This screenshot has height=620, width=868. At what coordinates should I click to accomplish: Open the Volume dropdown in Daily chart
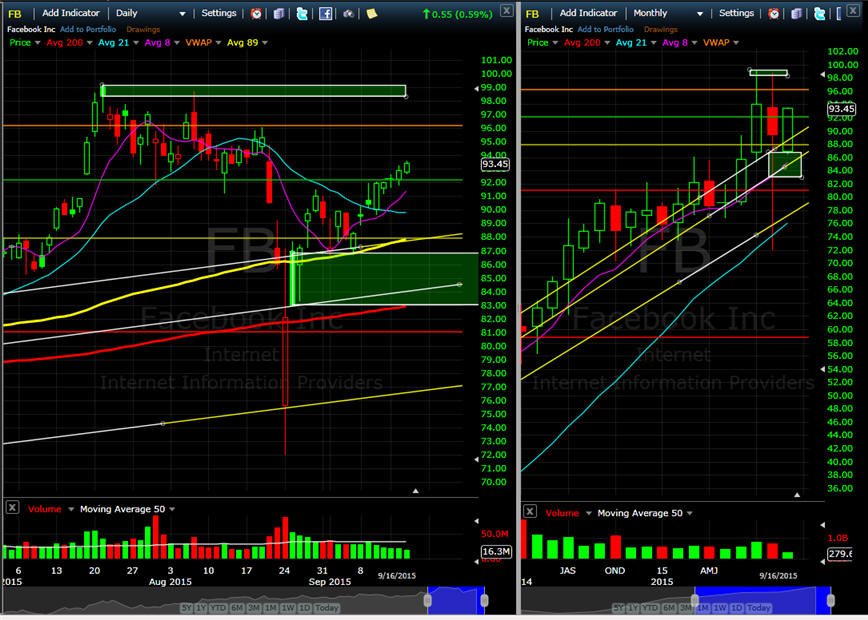tap(70, 509)
